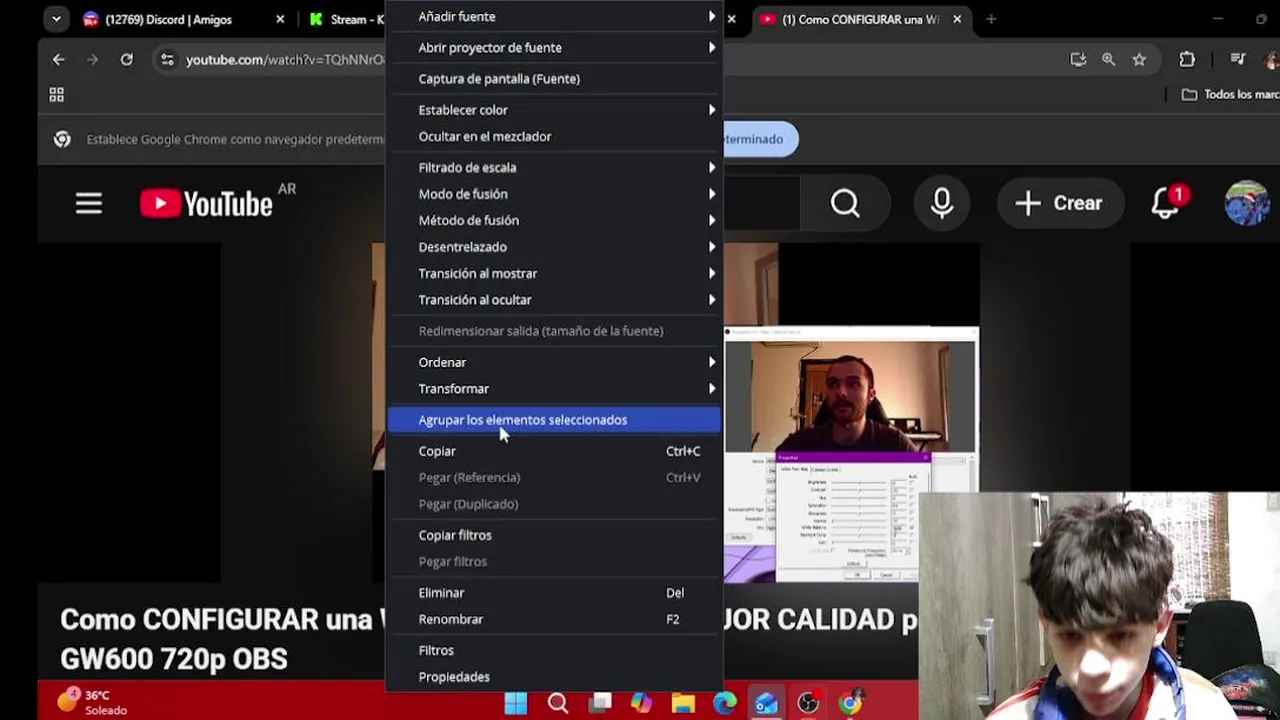Open Windows taskbar search

pyautogui.click(x=558, y=704)
